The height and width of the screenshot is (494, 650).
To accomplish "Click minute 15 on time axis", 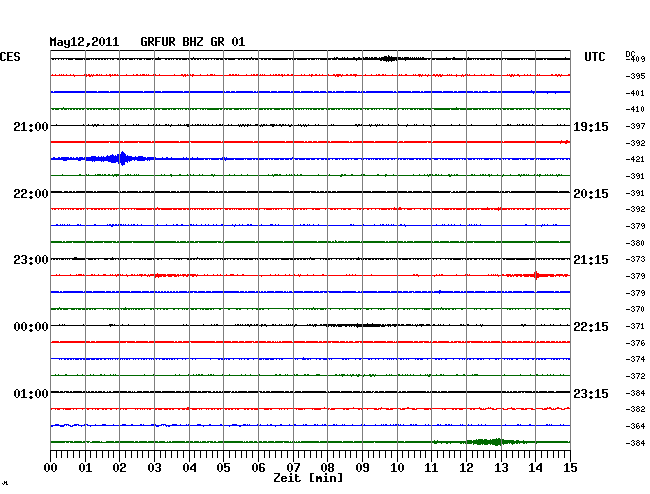I will click(570, 468).
